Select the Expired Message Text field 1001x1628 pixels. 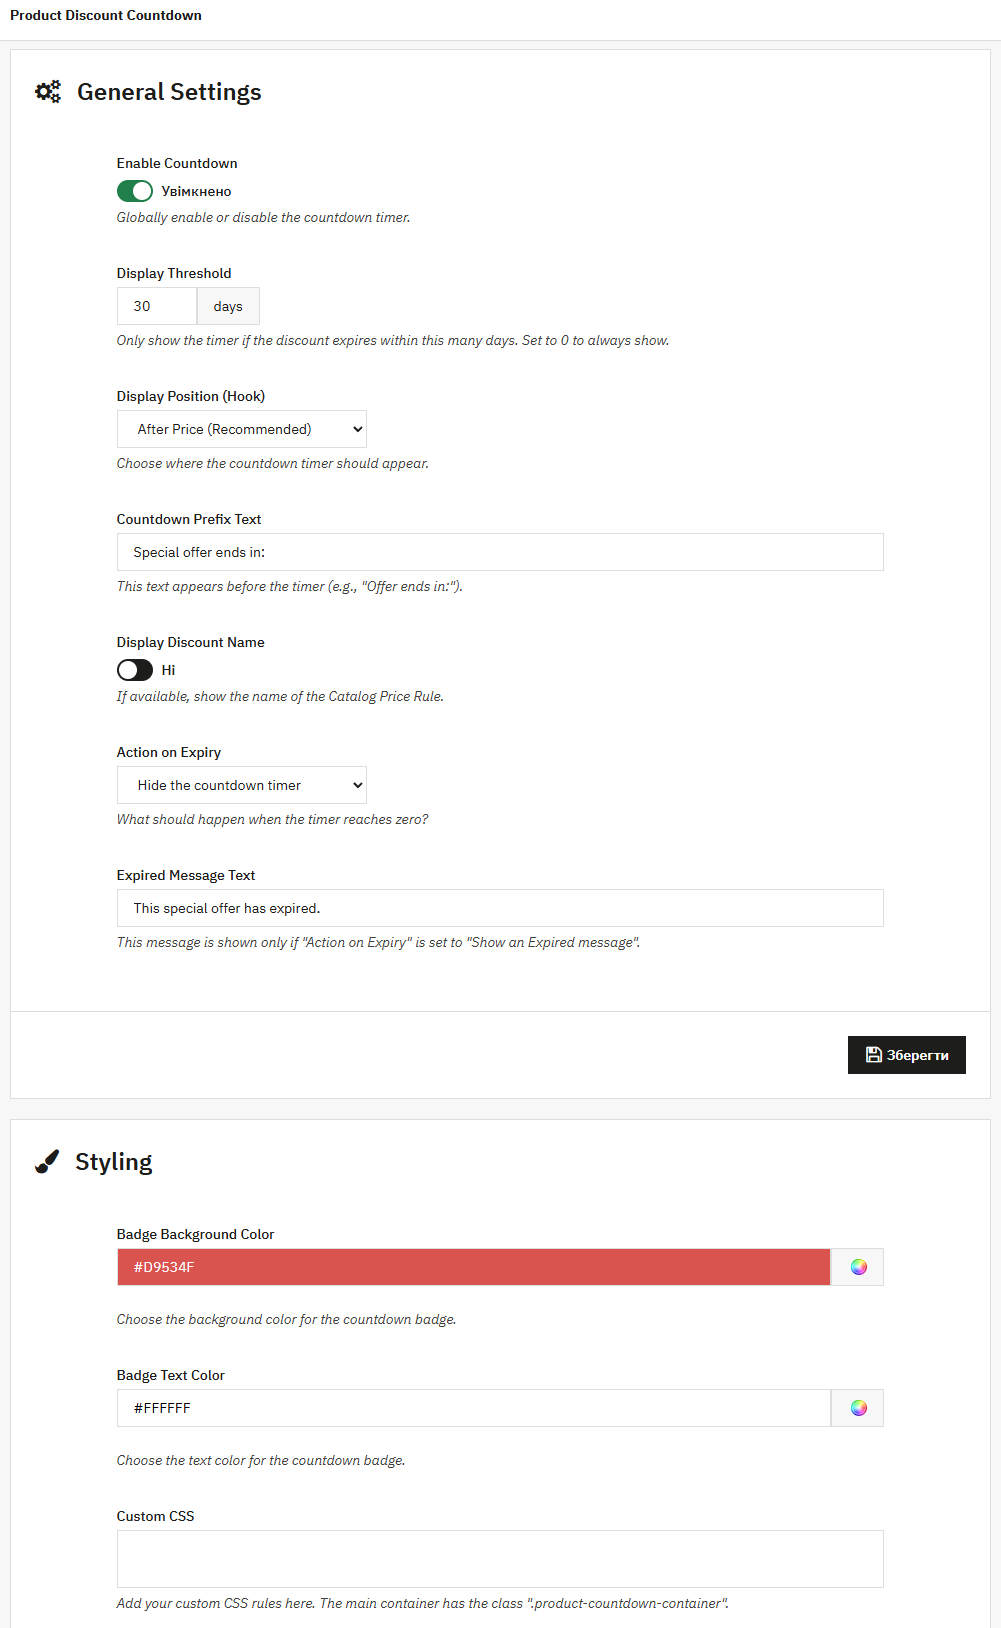coord(500,908)
